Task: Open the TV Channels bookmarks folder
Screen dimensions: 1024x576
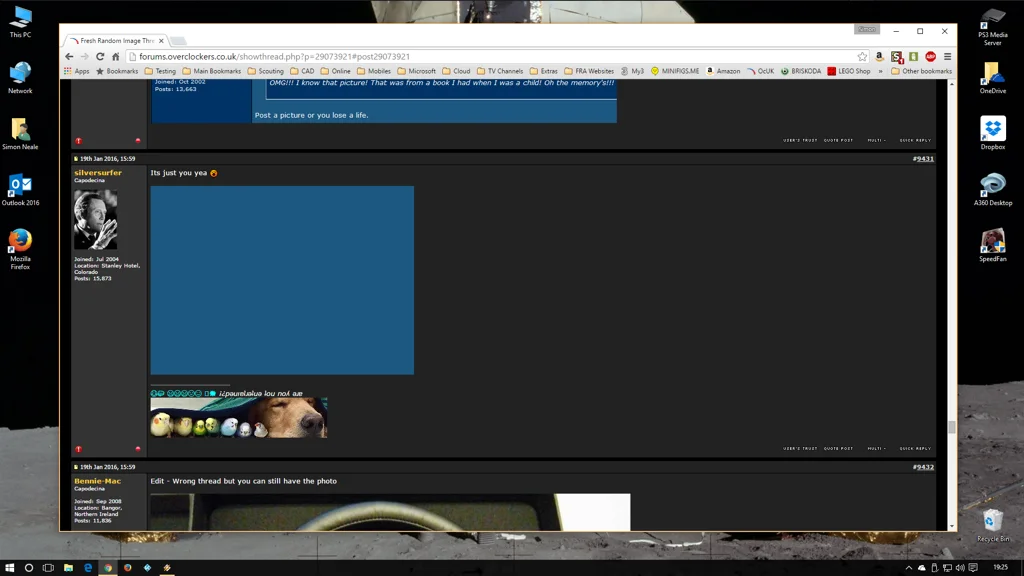Action: coord(500,71)
